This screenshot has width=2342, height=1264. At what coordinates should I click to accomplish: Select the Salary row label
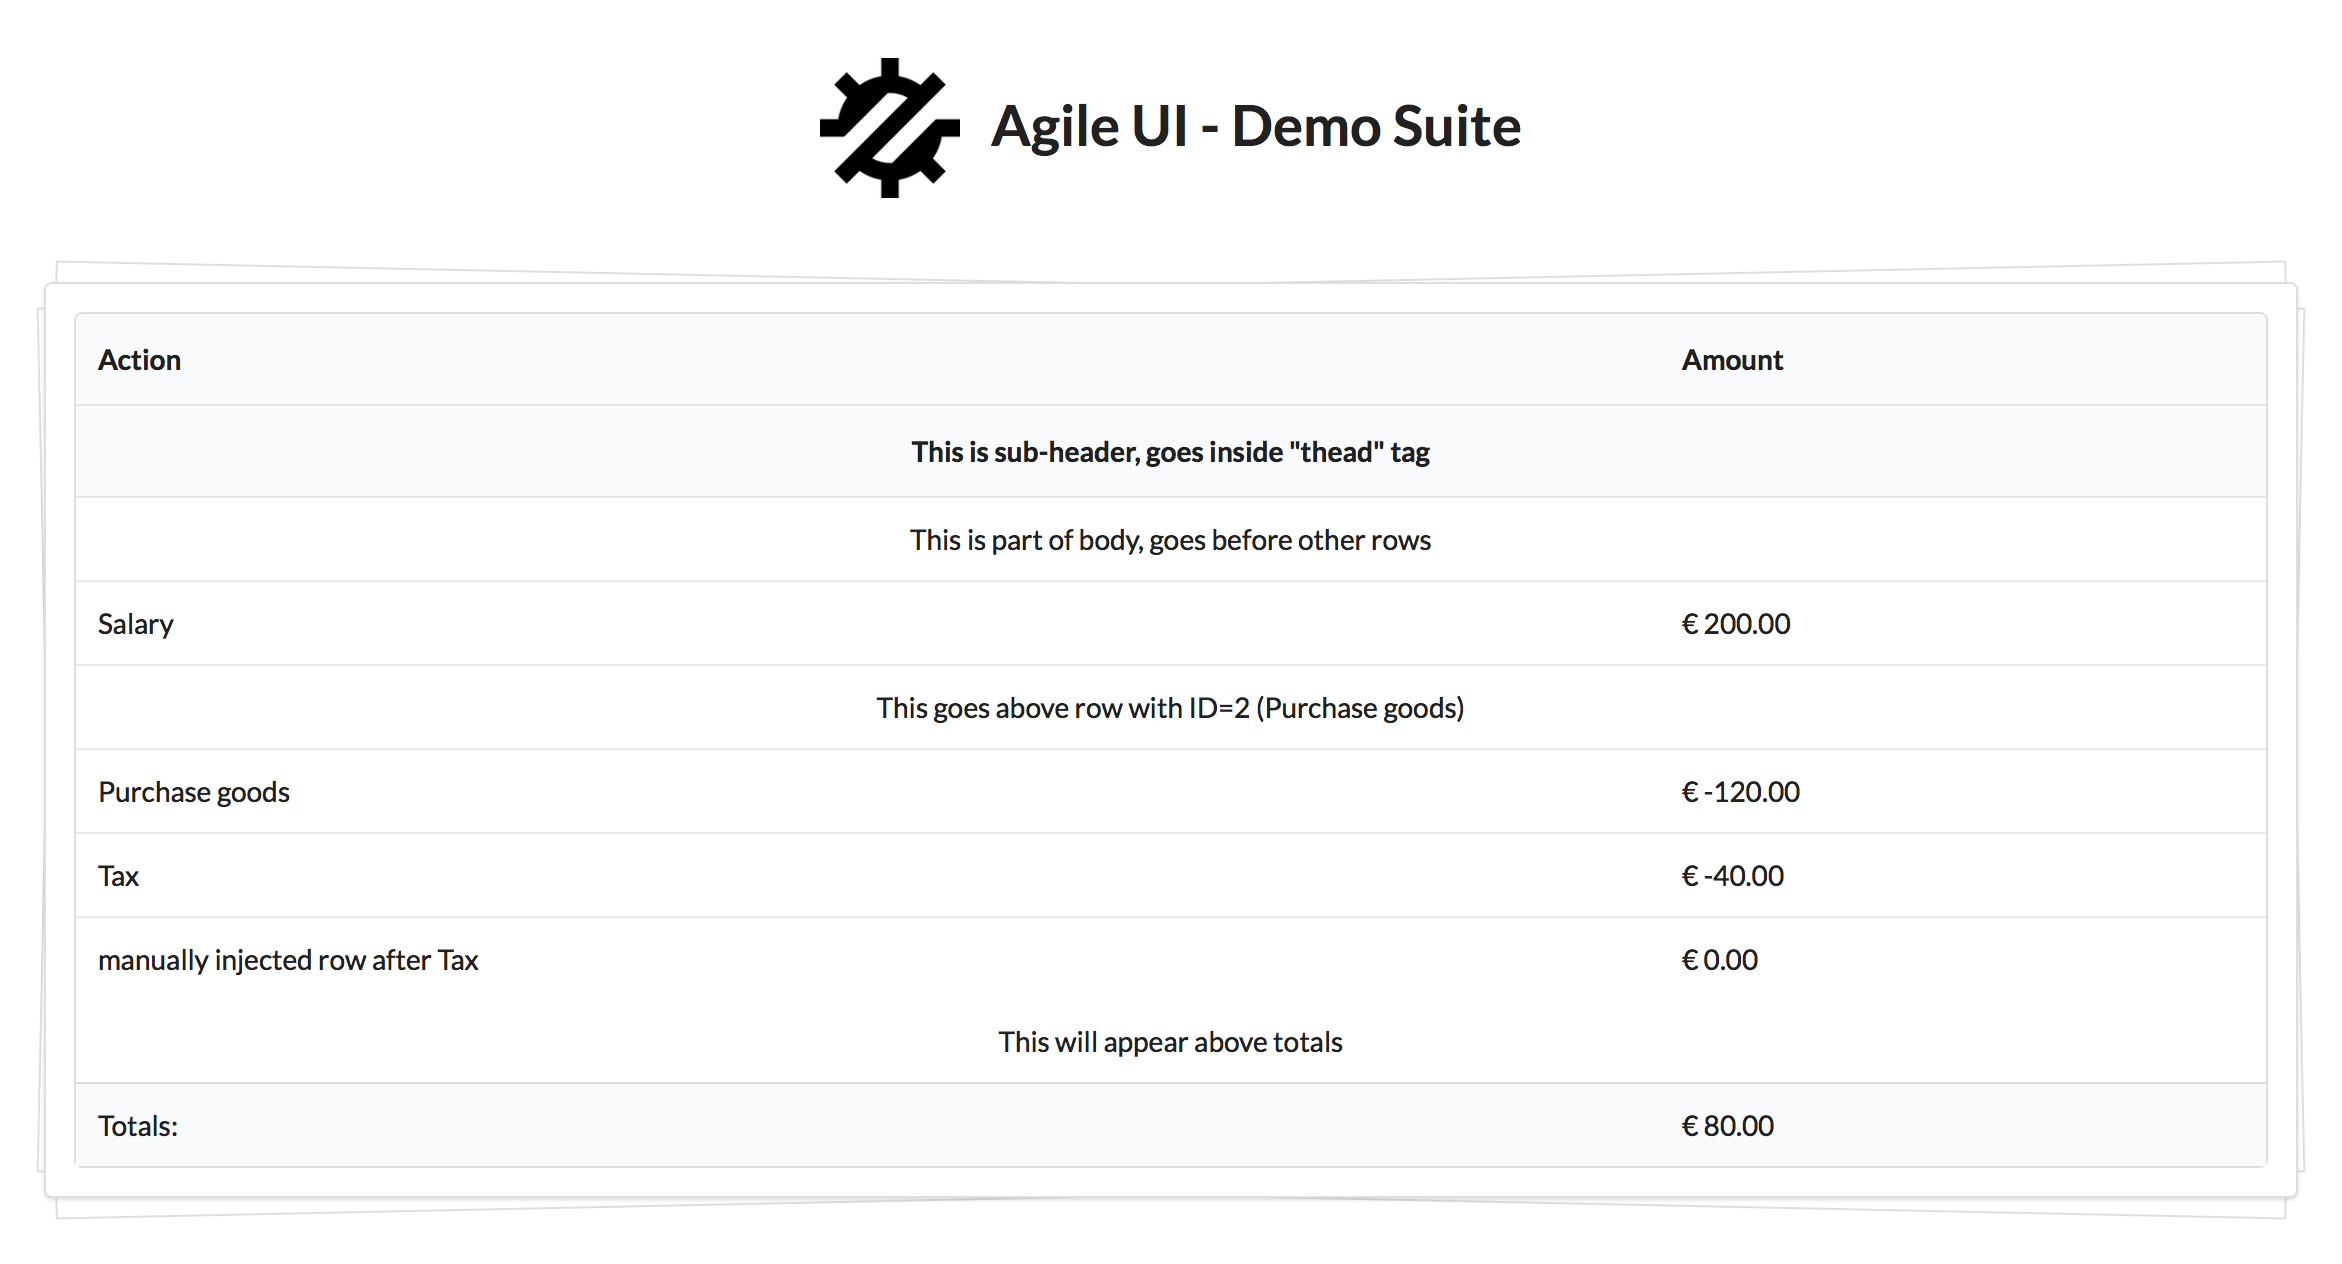point(135,624)
